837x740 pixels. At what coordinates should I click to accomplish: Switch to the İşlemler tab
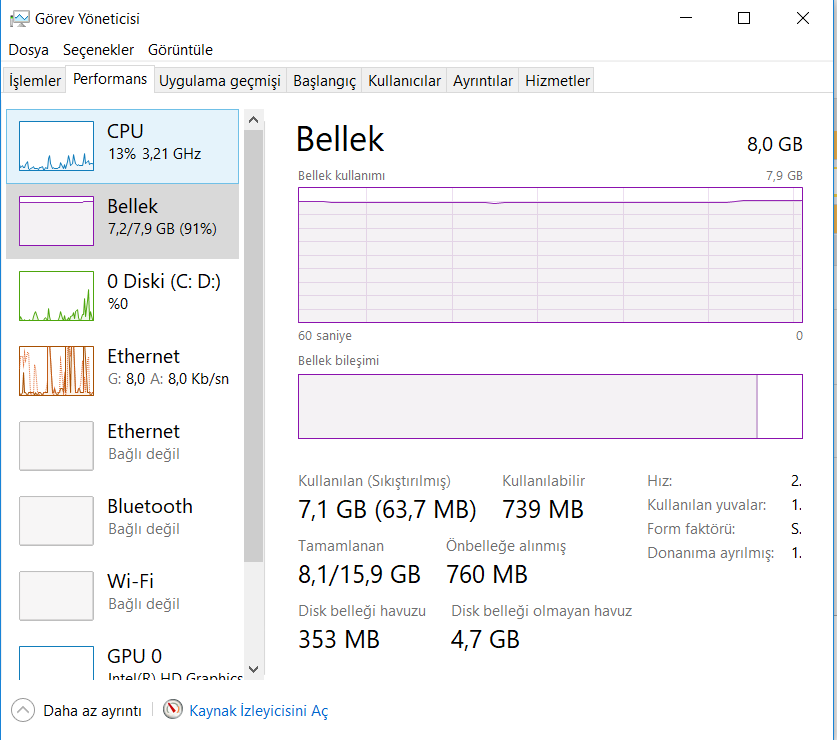click(x=34, y=81)
